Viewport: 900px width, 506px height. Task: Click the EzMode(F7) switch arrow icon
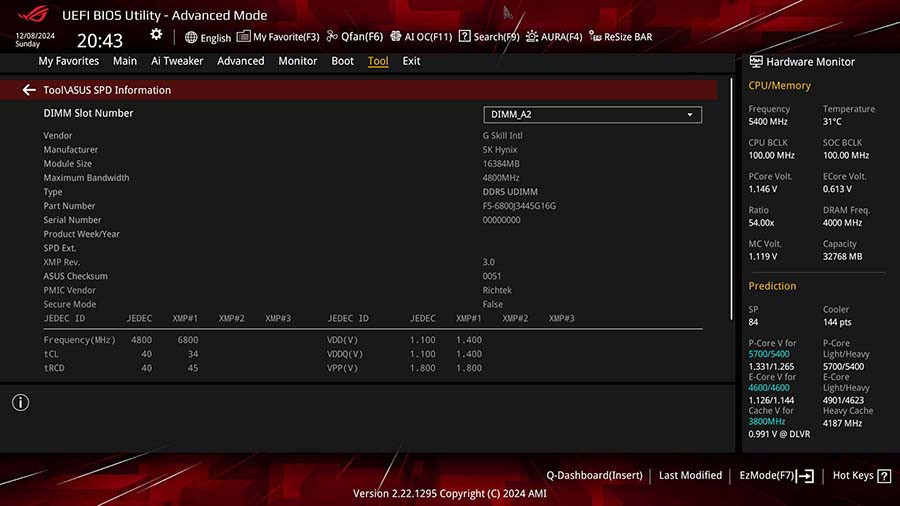tap(805, 476)
